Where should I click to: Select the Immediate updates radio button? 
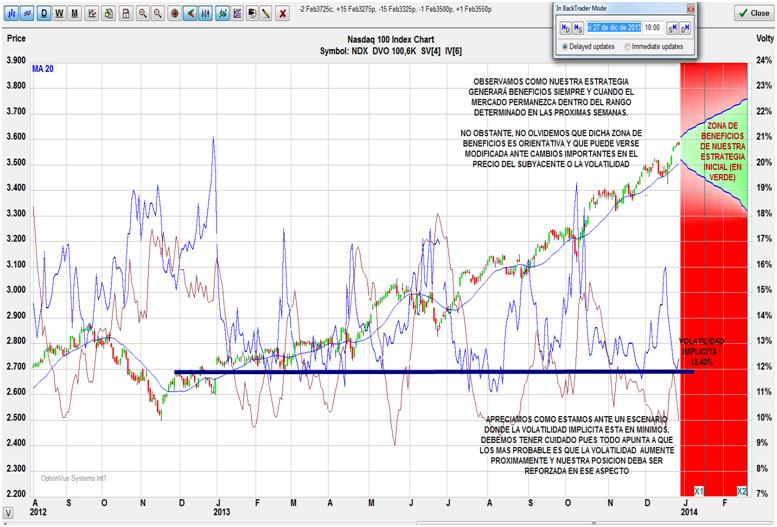627,47
